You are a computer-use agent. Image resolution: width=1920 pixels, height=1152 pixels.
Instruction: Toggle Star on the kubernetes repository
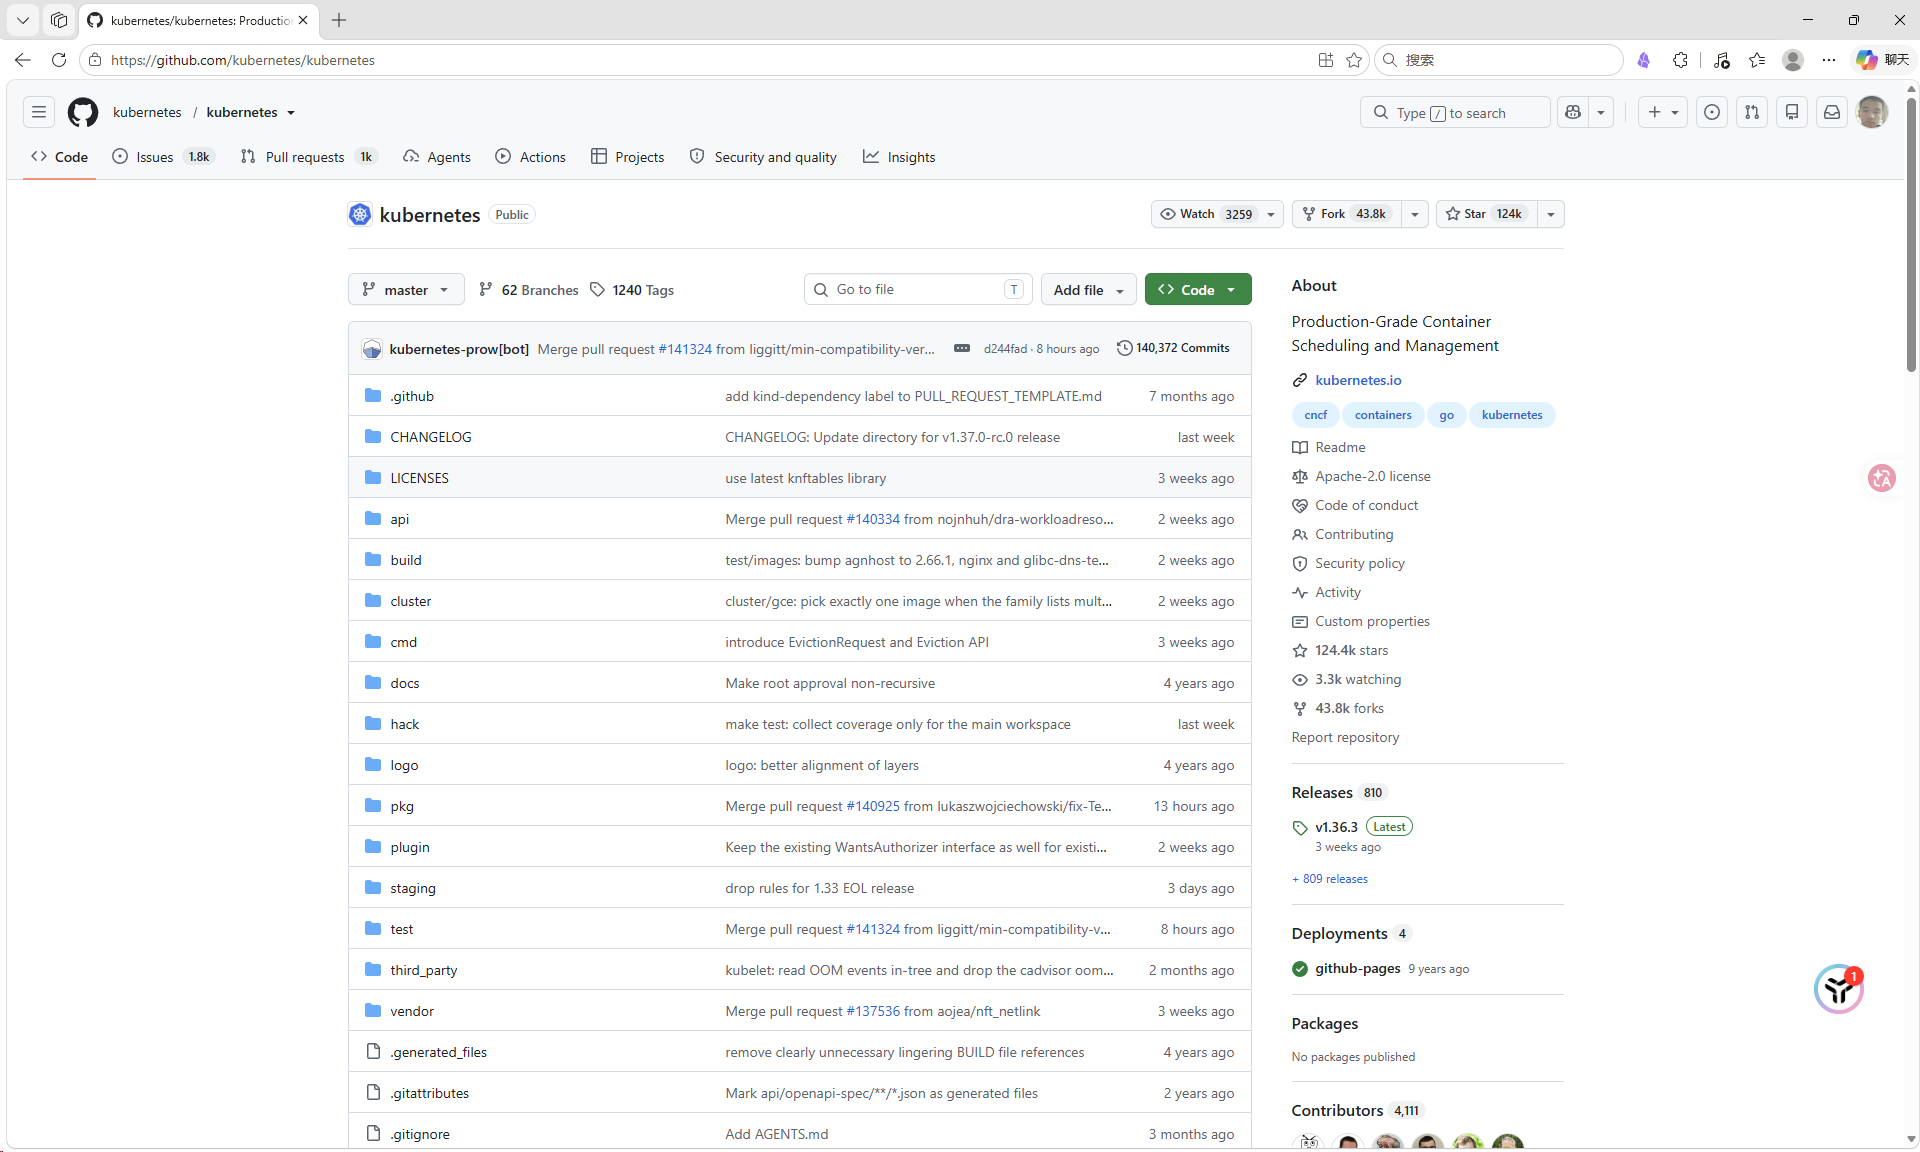(x=1485, y=214)
